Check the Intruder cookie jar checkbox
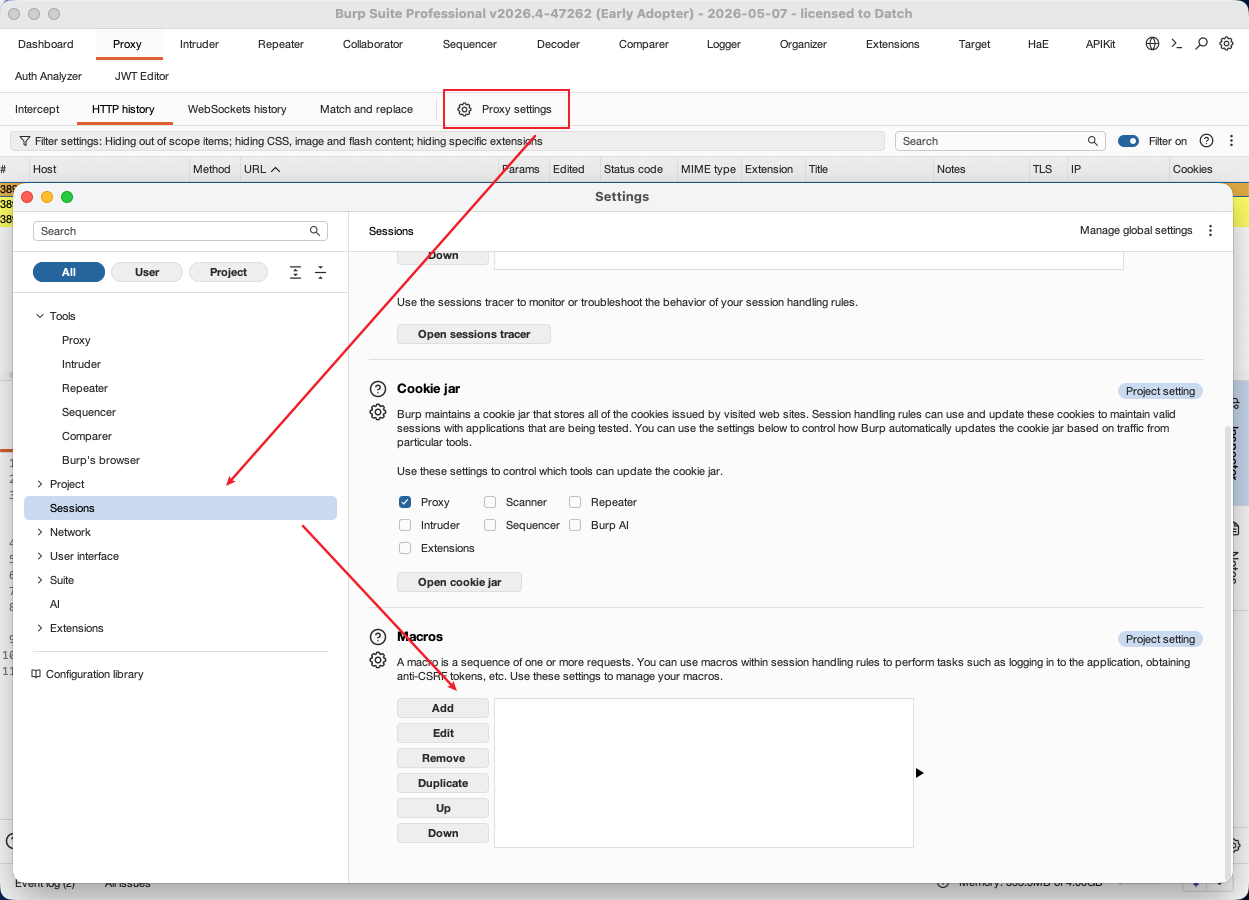The image size is (1249, 900). (405, 525)
